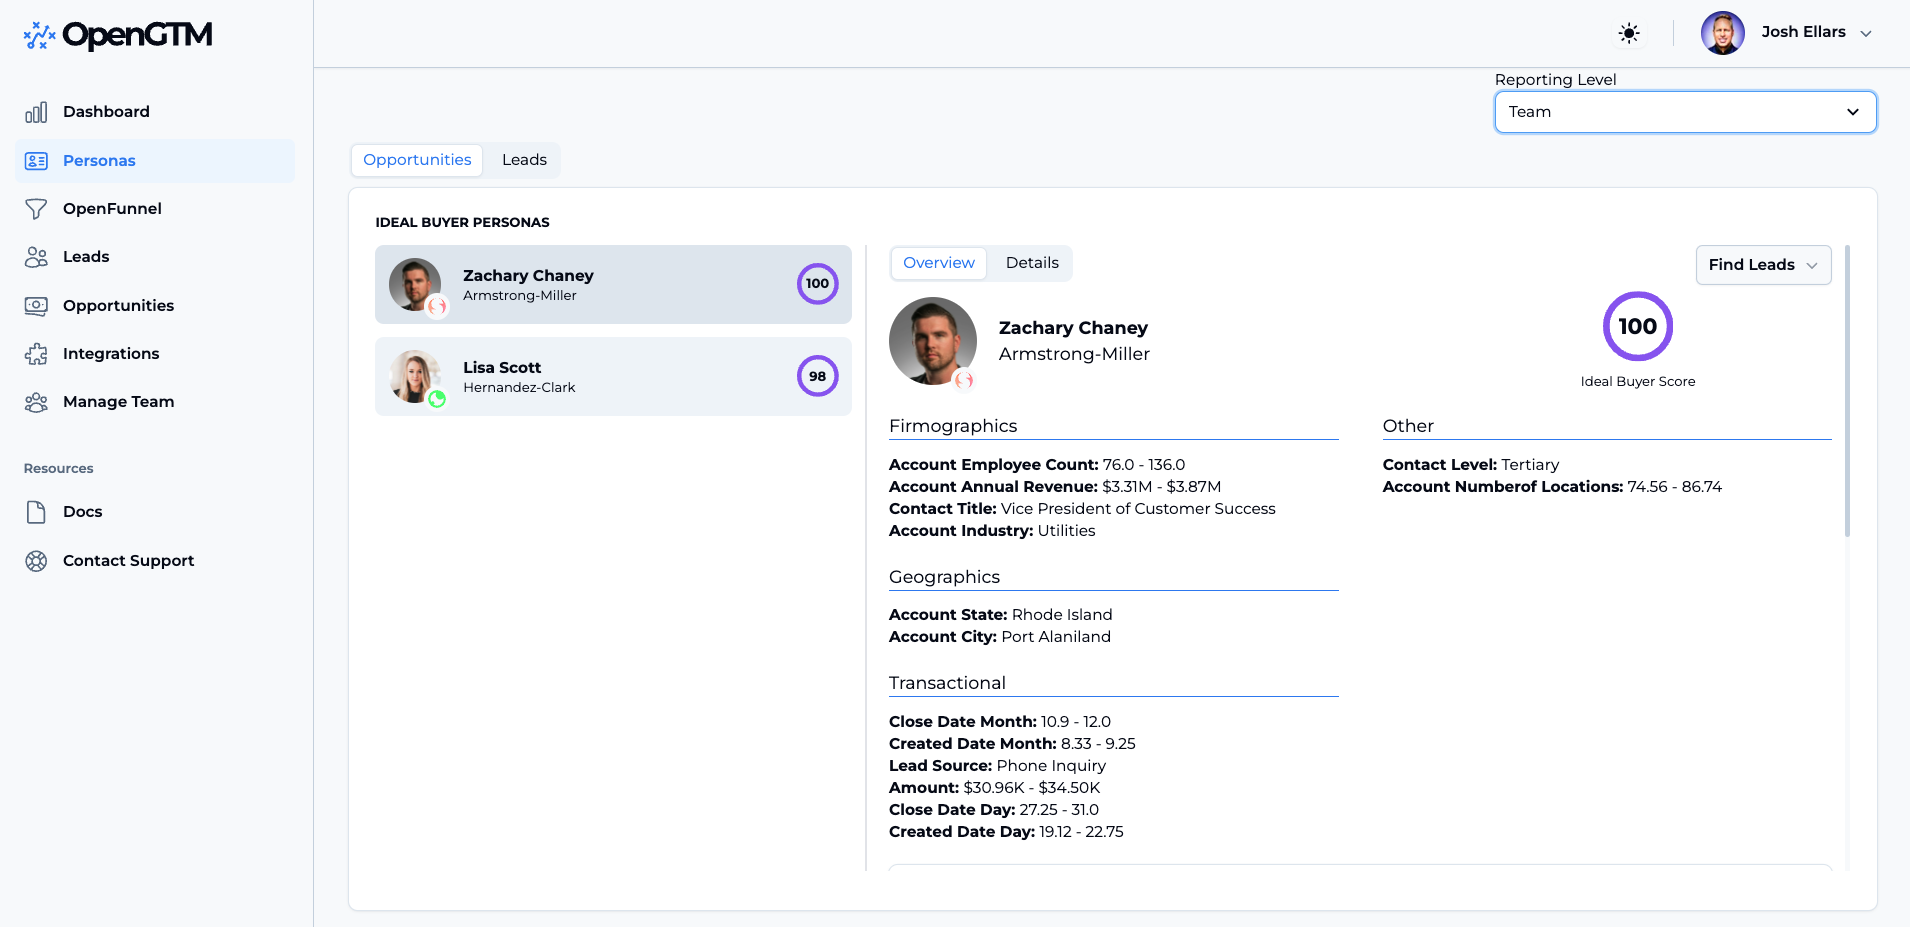
Task: Click the 'Account City: Port Alaniland' line
Action: [x=1000, y=637]
